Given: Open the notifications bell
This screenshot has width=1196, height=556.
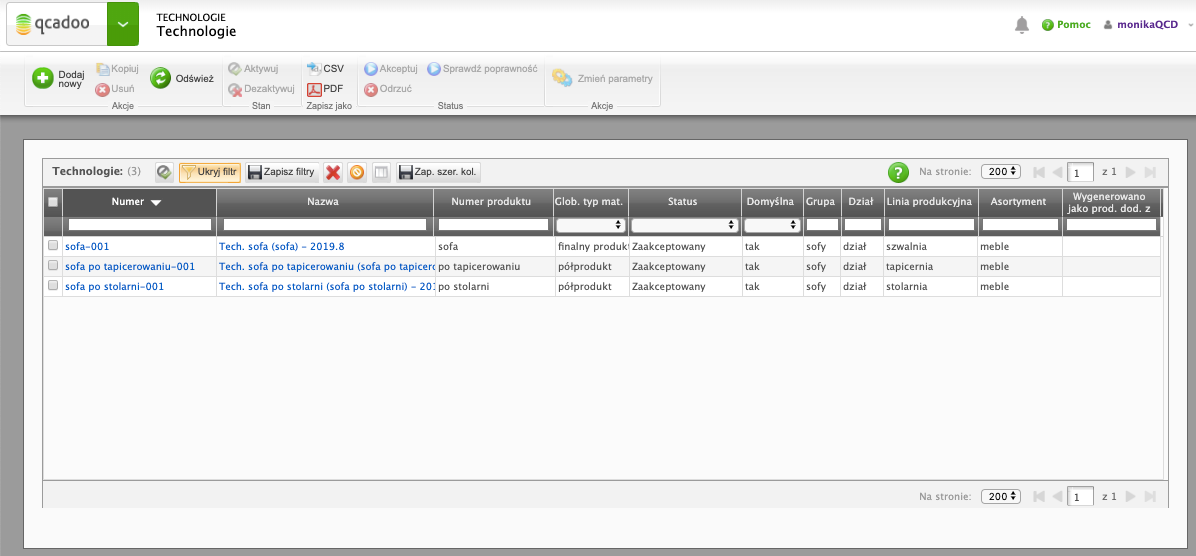Looking at the screenshot, I should tap(1022, 25).
